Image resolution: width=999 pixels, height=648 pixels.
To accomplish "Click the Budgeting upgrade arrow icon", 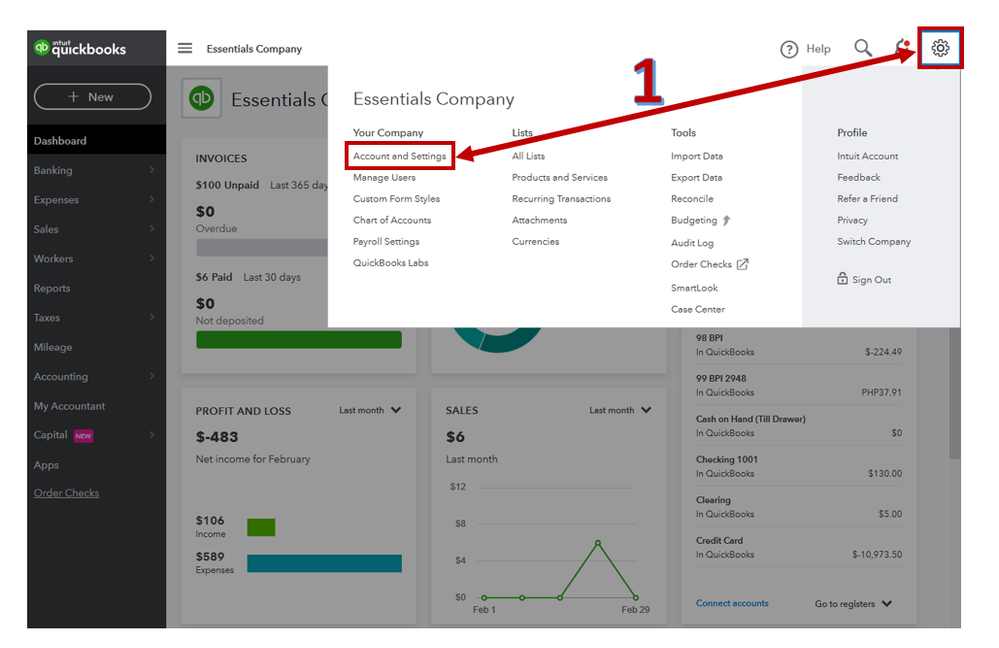I will [x=726, y=220].
